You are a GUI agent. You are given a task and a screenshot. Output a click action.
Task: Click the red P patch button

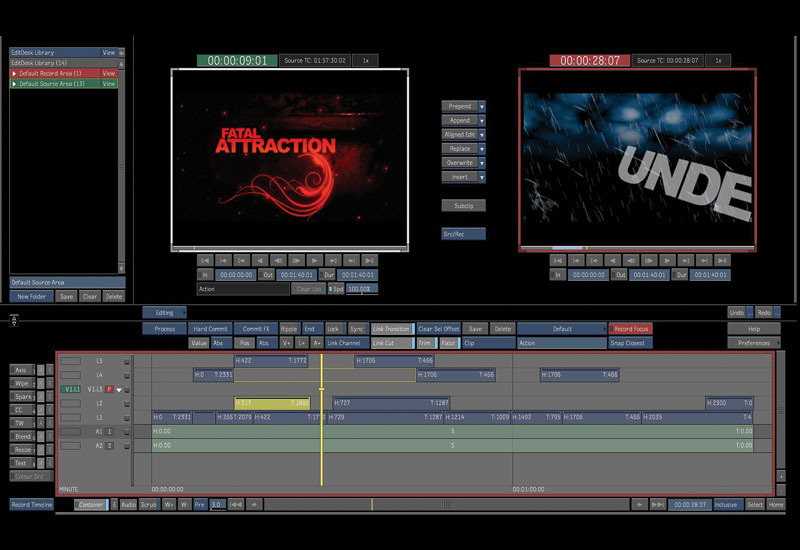109,389
